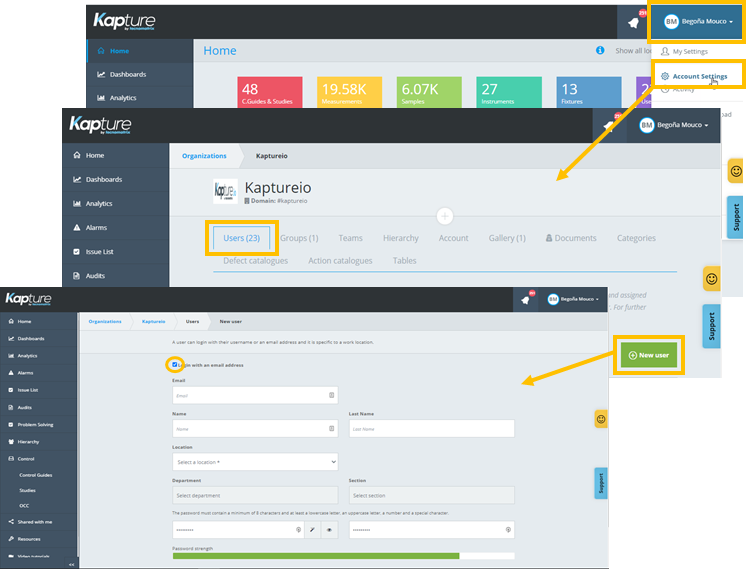
Task: Click Organizations breadcrumb in Kaptureio window
Action: click(204, 156)
